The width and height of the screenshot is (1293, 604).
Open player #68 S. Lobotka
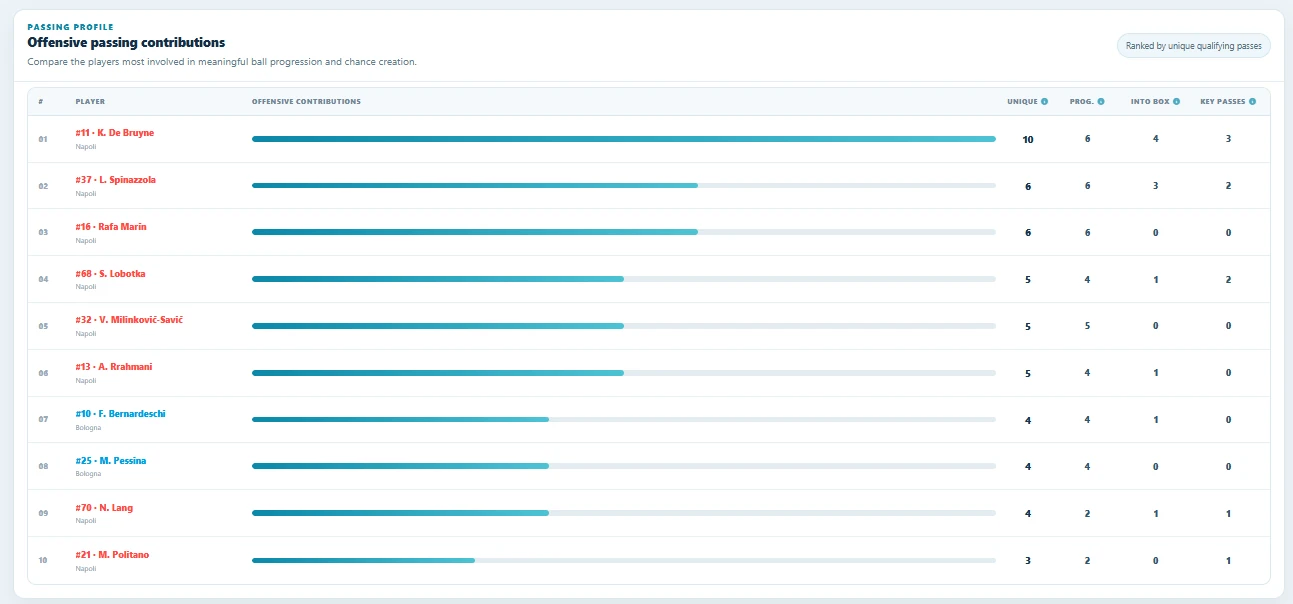click(x=110, y=274)
